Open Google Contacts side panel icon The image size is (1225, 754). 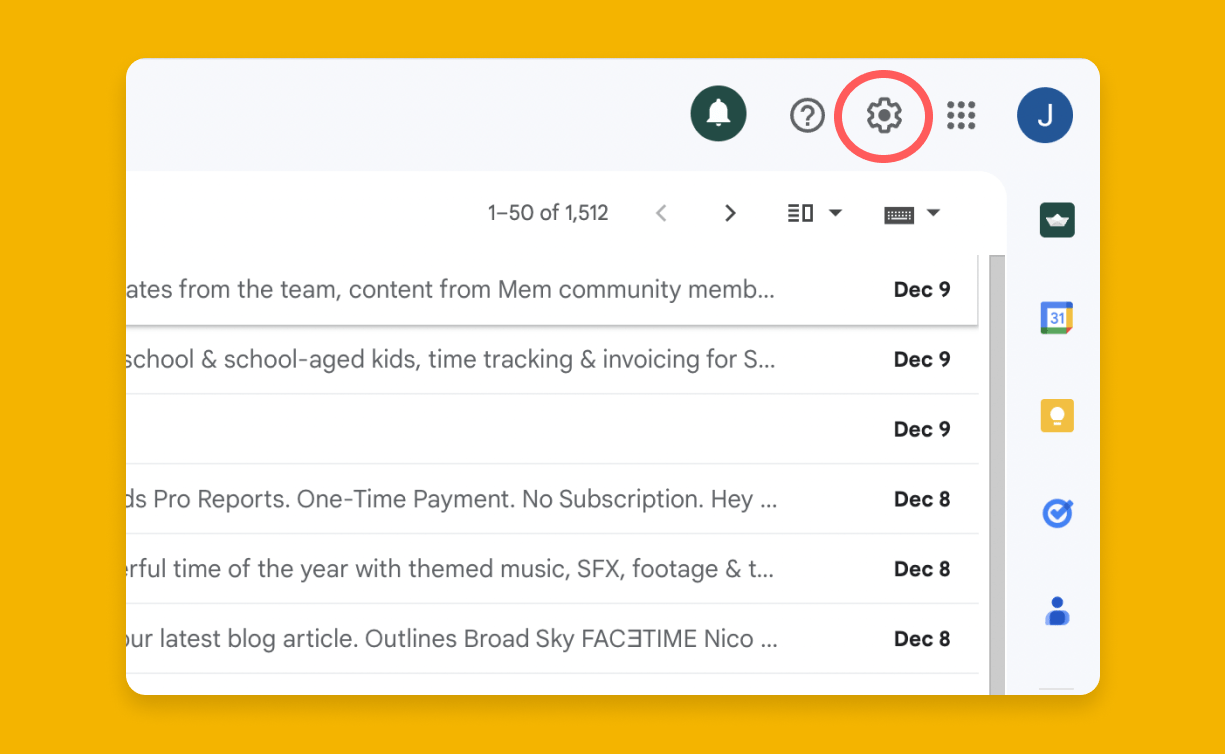pyautogui.click(x=1057, y=611)
